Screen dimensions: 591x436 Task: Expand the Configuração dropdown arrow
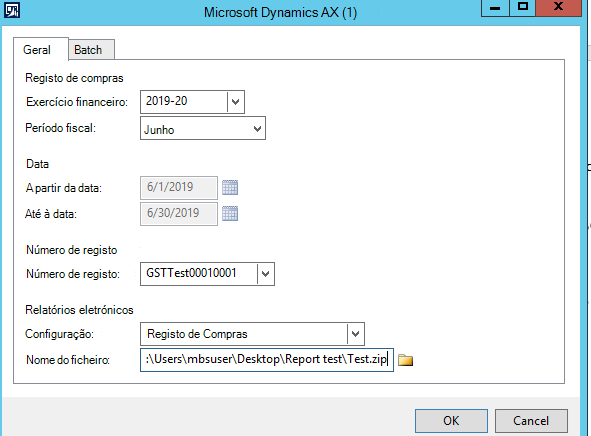click(355, 334)
